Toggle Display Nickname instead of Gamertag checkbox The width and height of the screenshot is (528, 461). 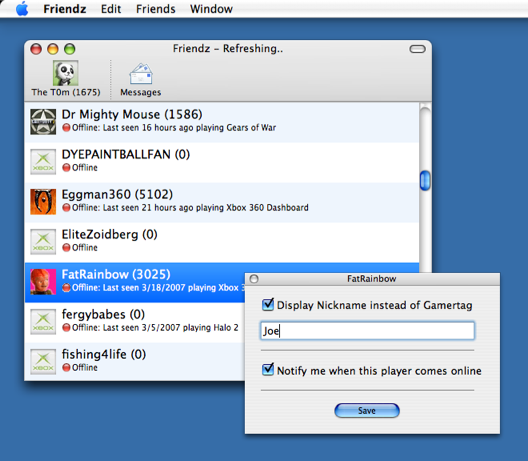coord(268,304)
